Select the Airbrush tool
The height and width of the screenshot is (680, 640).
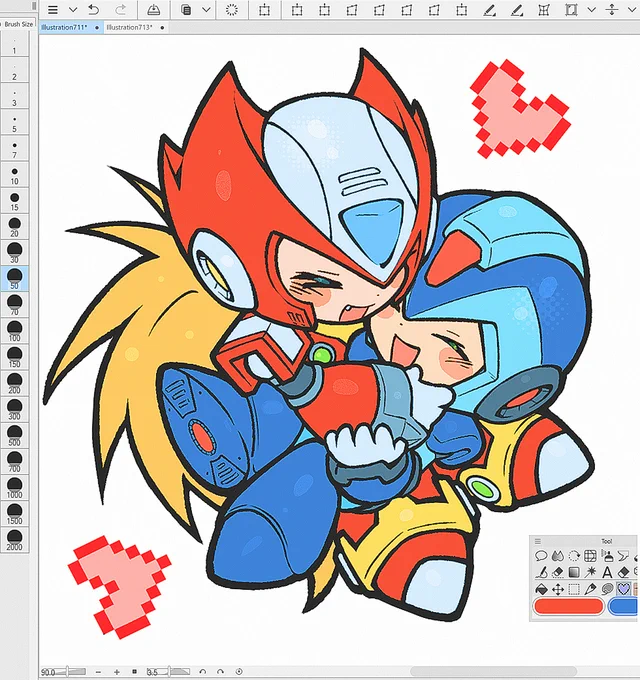pos(607,556)
